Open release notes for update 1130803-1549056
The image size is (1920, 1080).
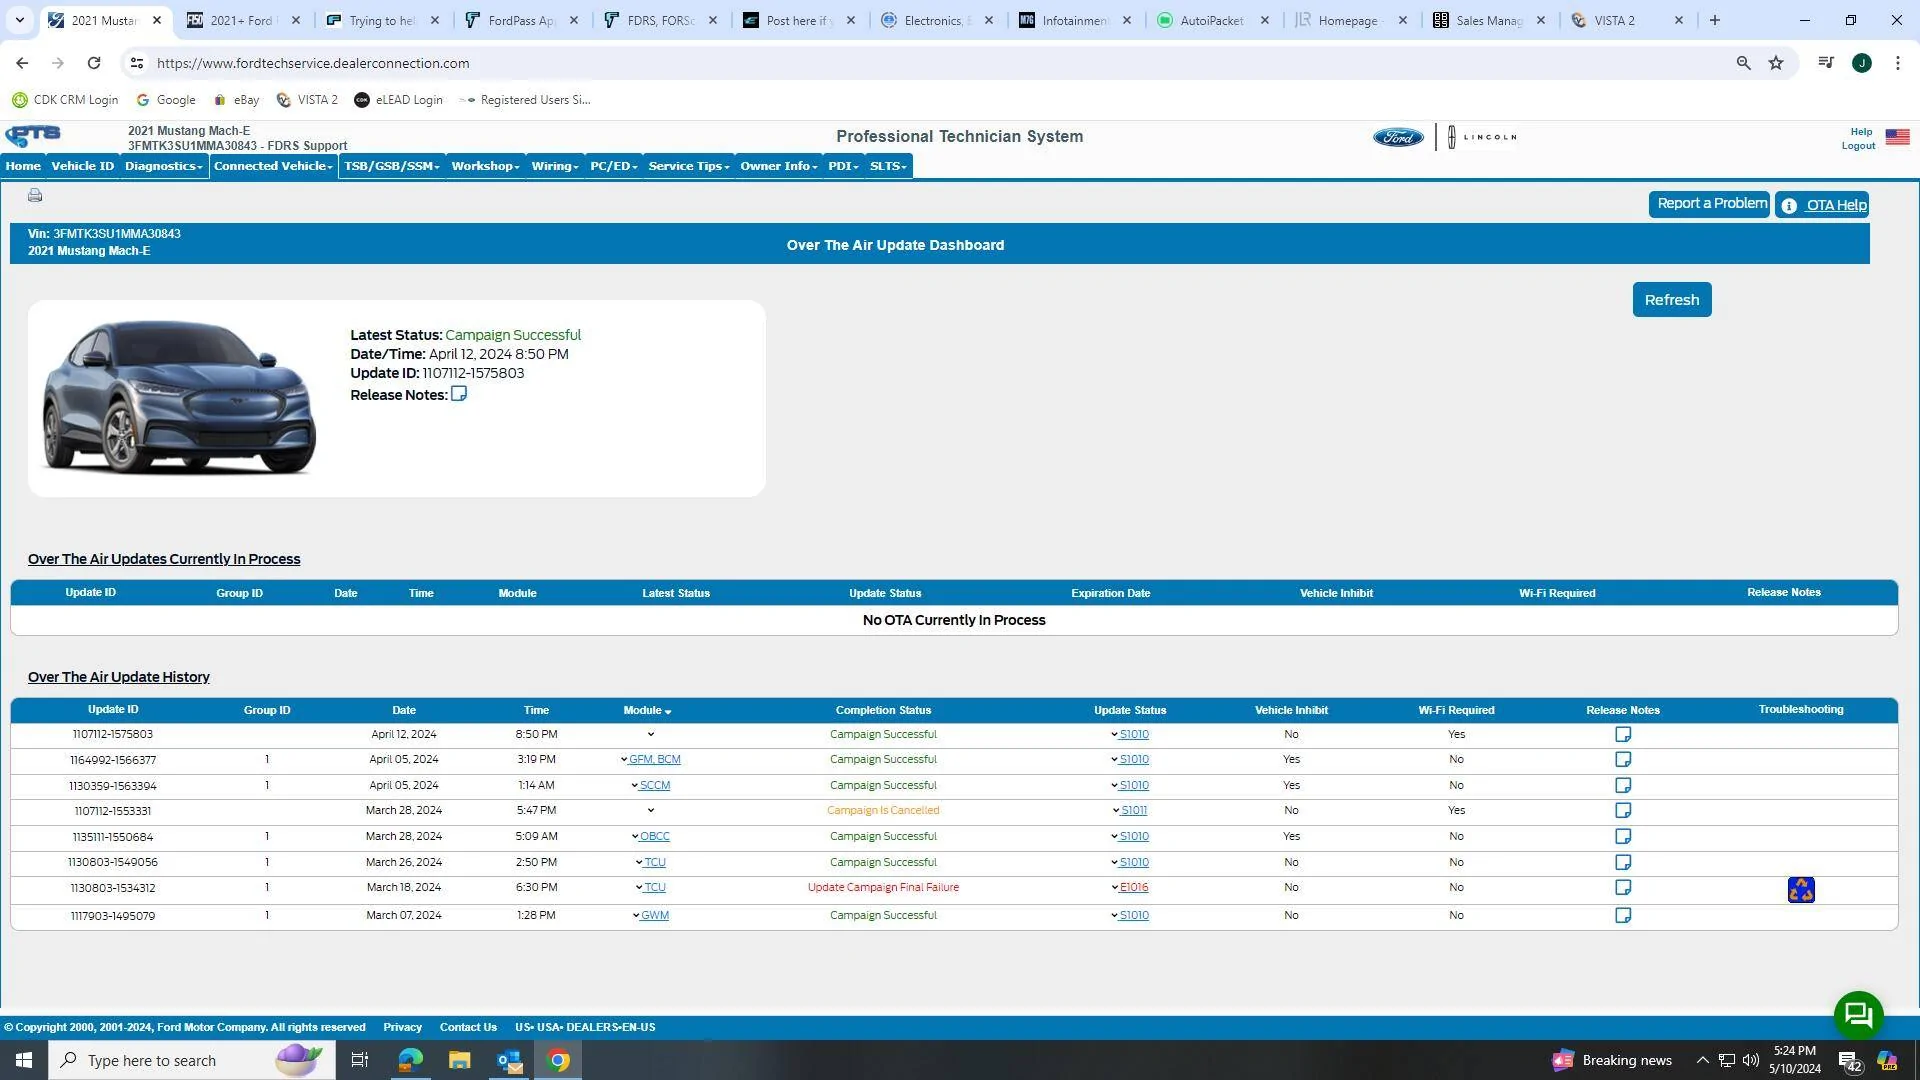pos(1623,862)
